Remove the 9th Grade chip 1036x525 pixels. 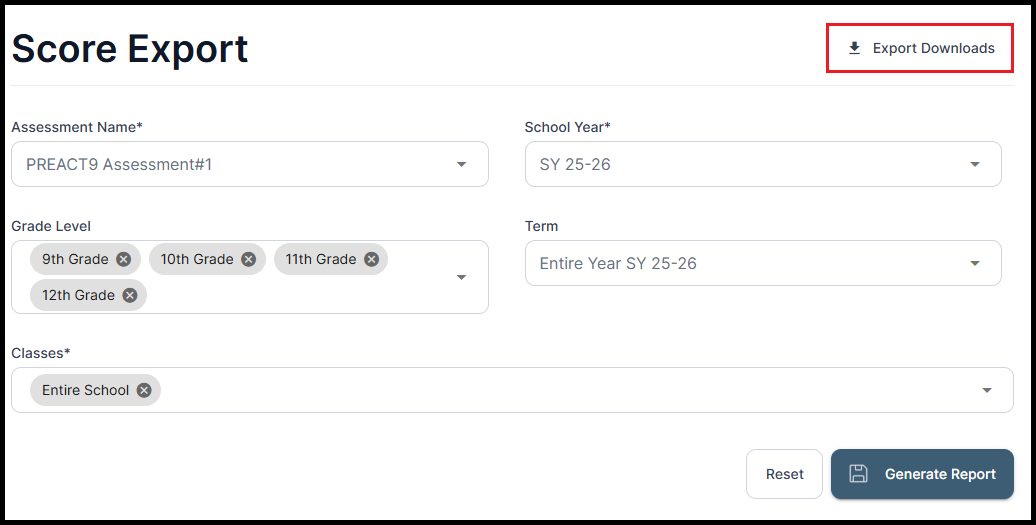[x=123, y=259]
